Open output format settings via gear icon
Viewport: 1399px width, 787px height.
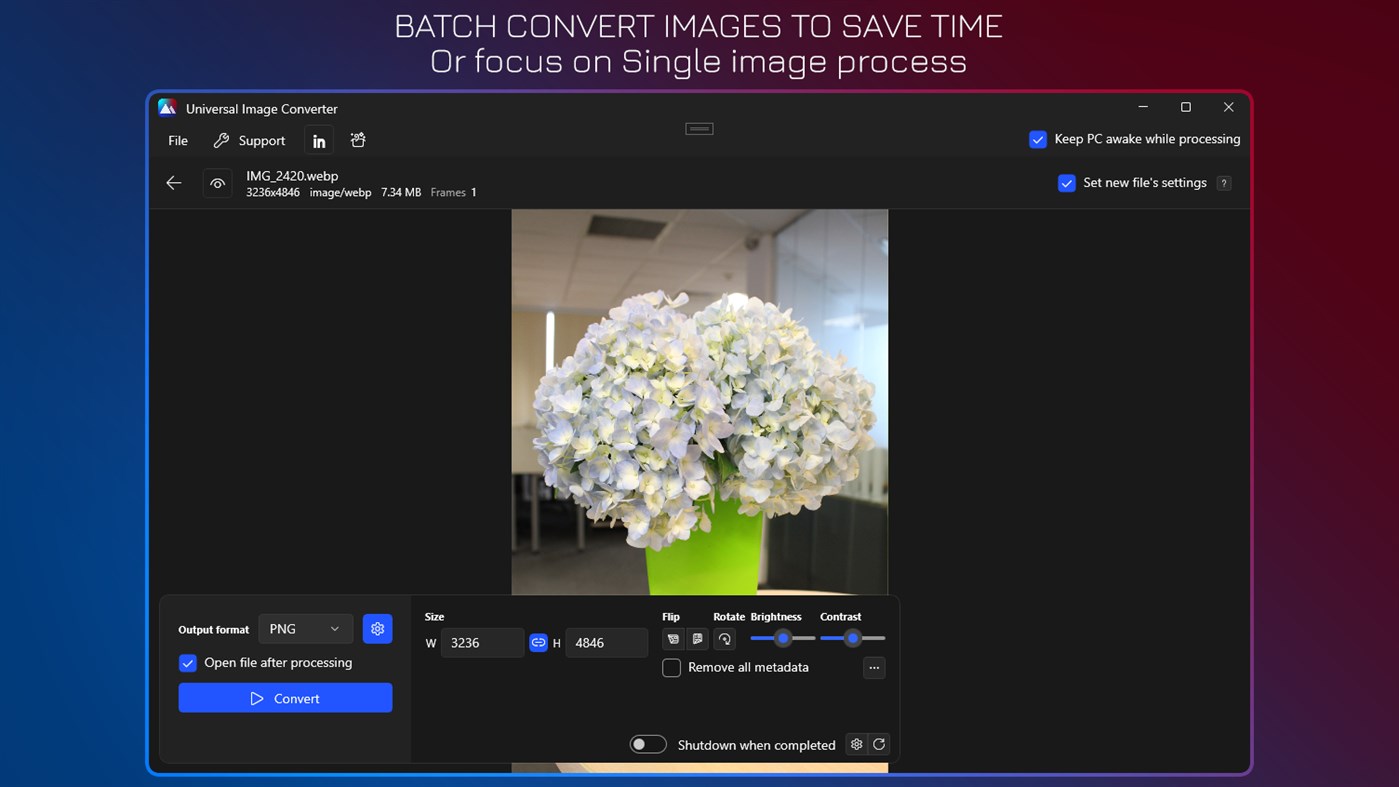point(377,628)
